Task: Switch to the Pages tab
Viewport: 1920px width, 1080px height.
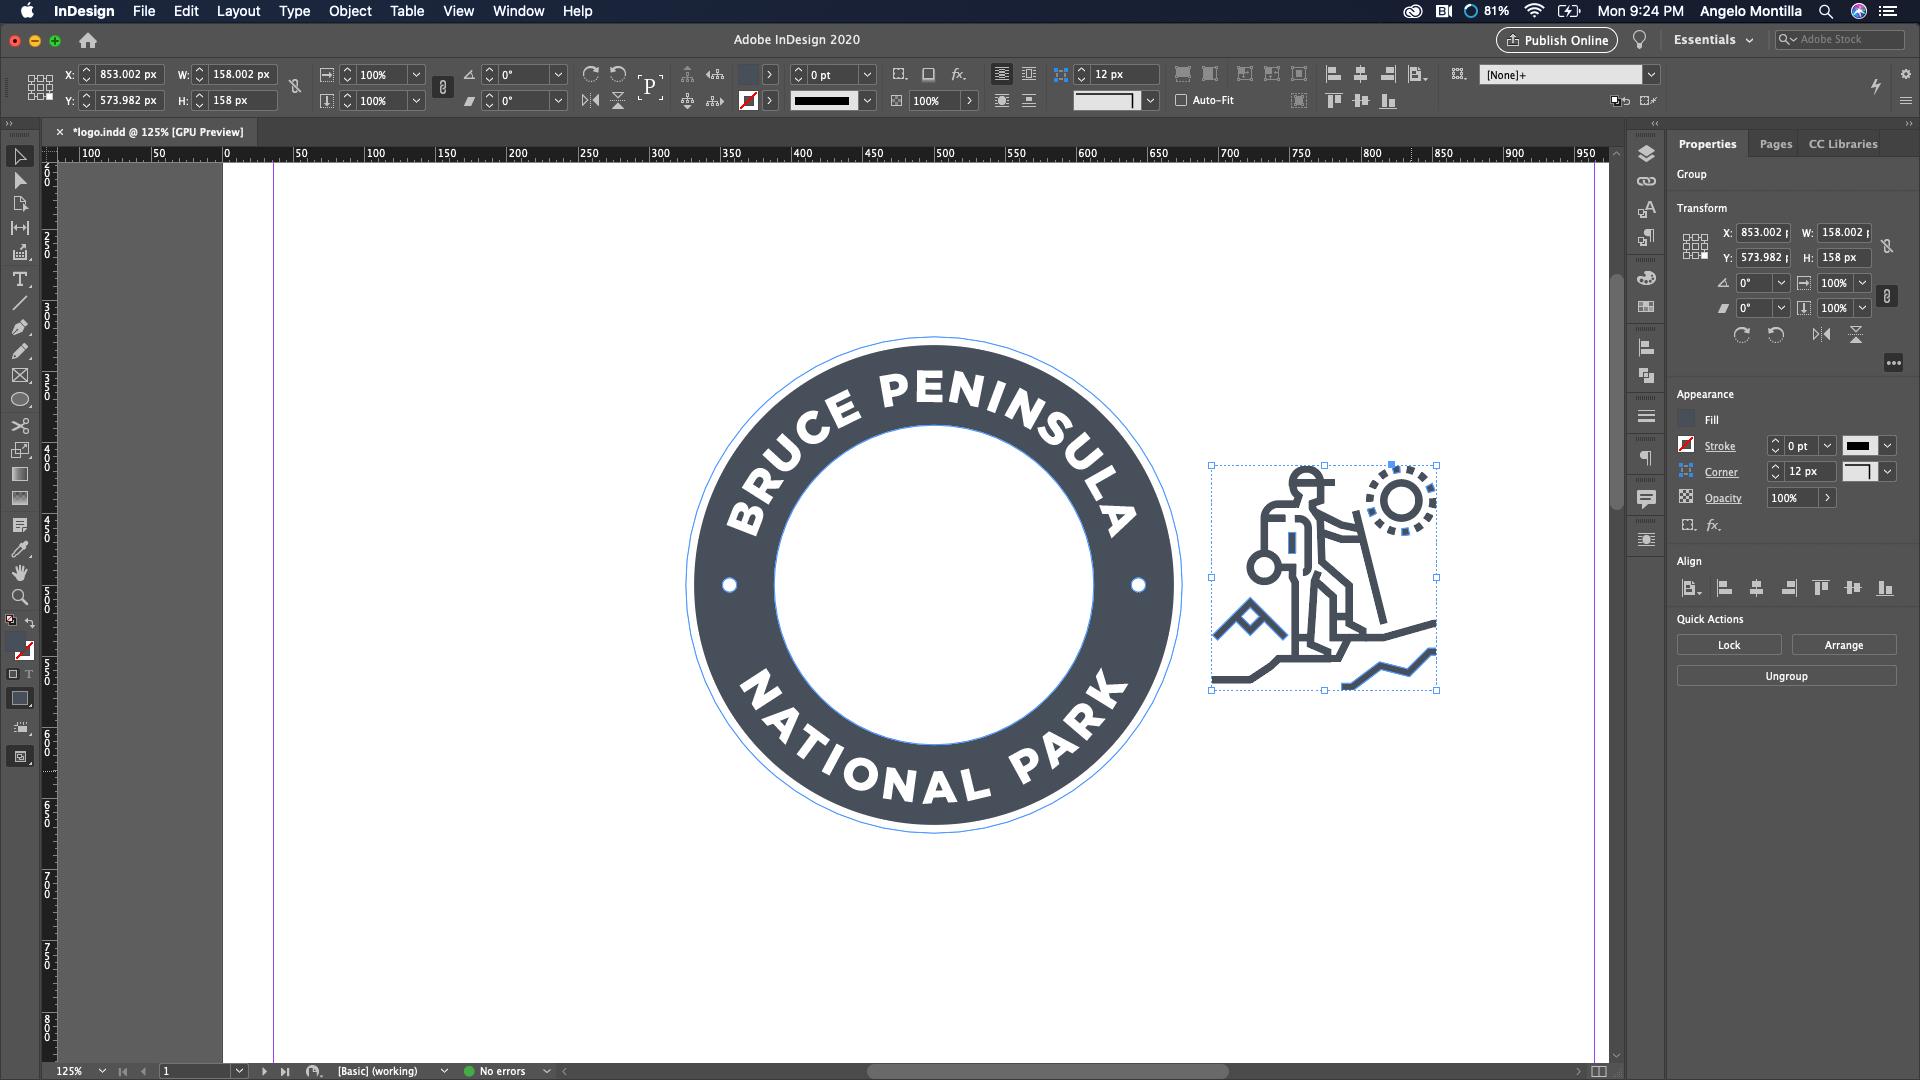Action: [1776, 144]
